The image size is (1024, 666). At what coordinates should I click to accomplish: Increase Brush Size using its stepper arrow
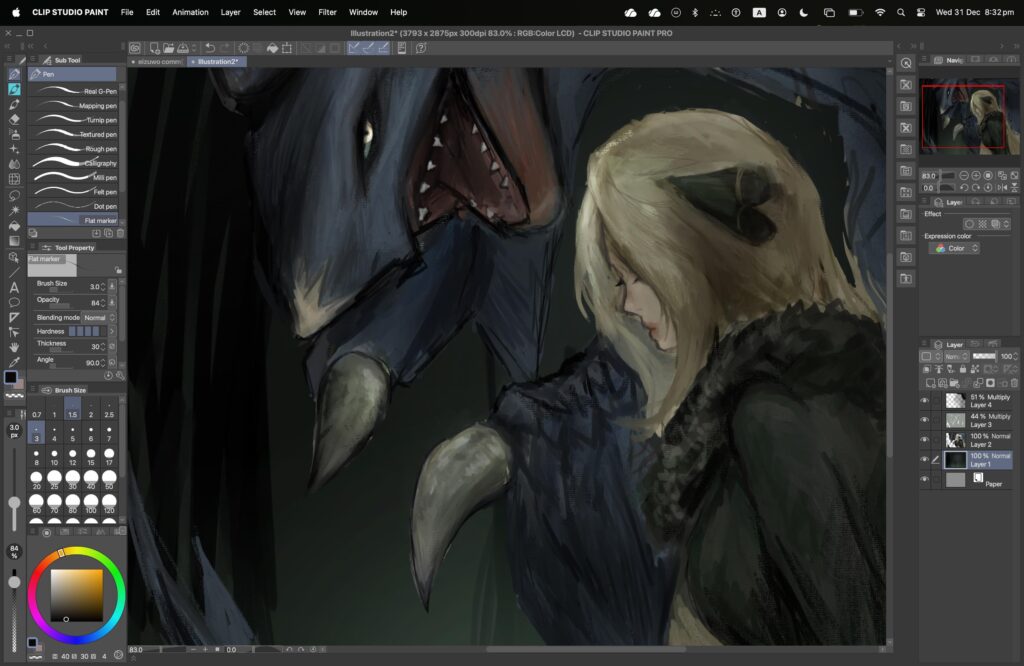click(103, 283)
